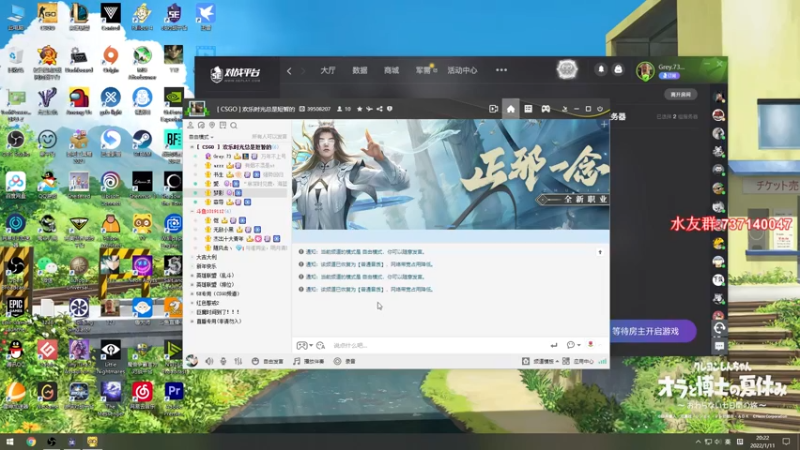Click the bookmark icon above channel tree
This screenshot has height=450, width=800.
tap(223, 125)
